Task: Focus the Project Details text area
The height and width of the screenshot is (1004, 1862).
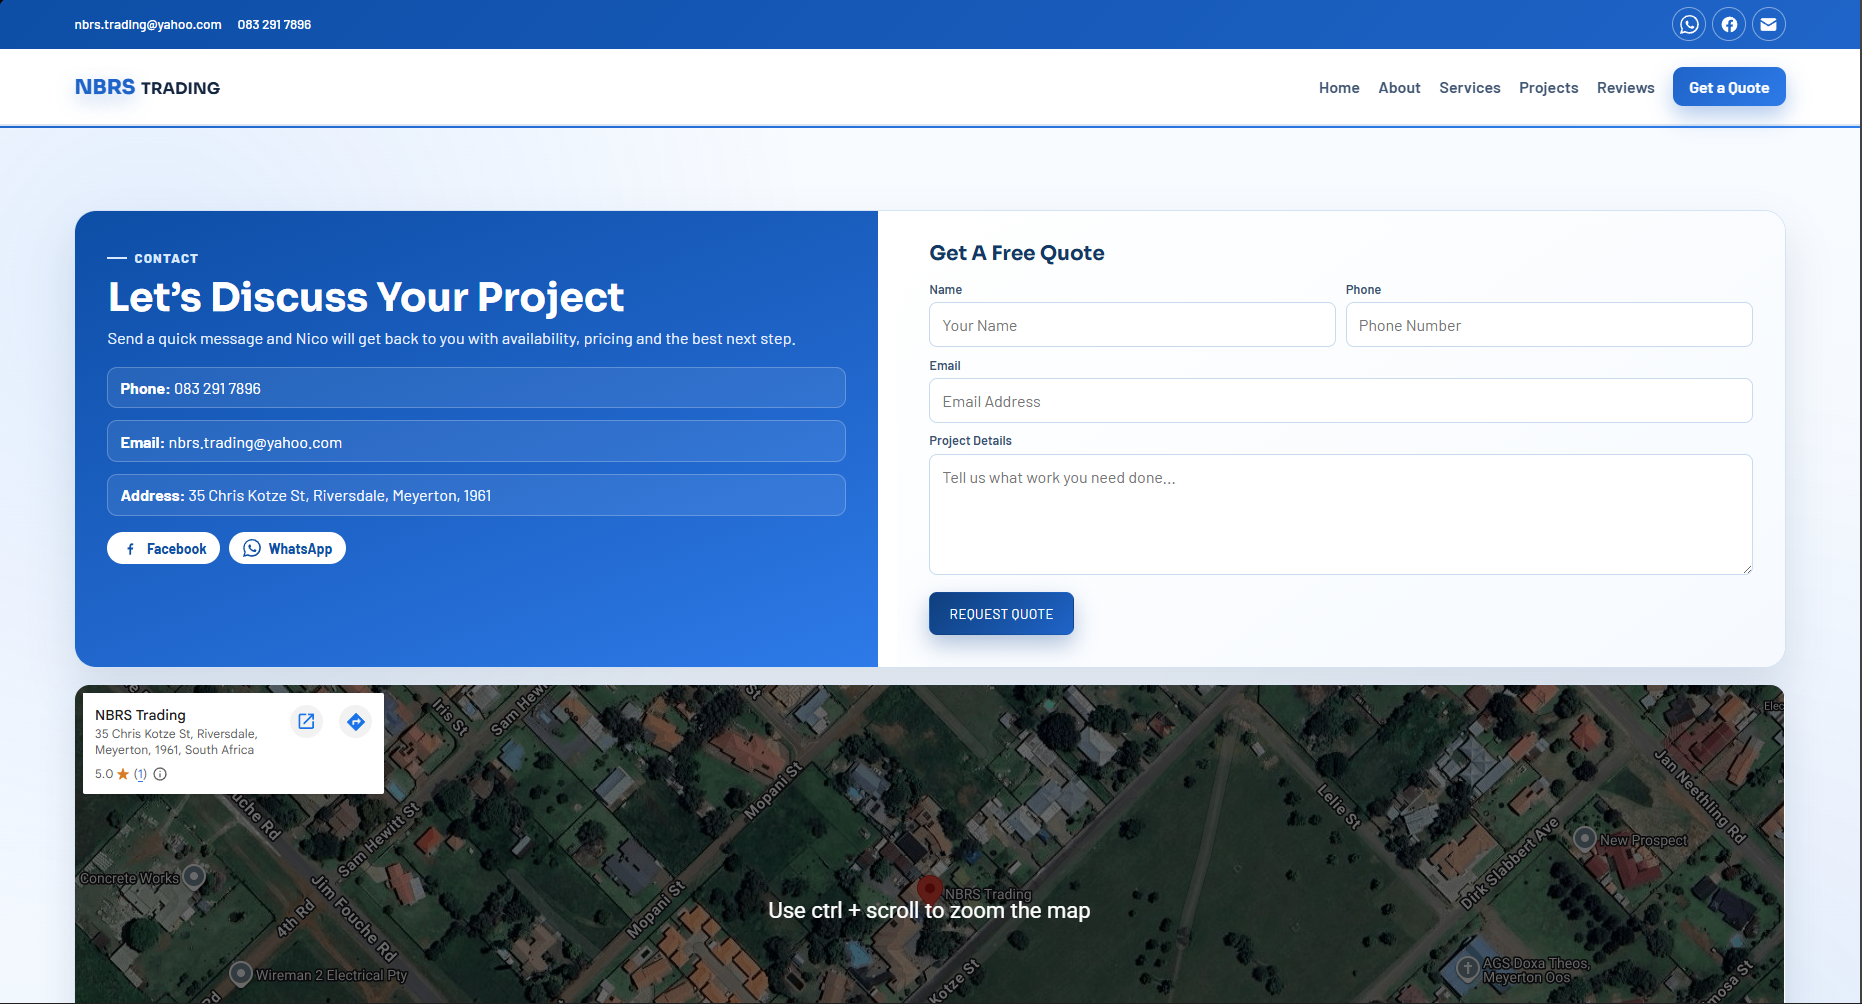Action: pyautogui.click(x=1341, y=515)
